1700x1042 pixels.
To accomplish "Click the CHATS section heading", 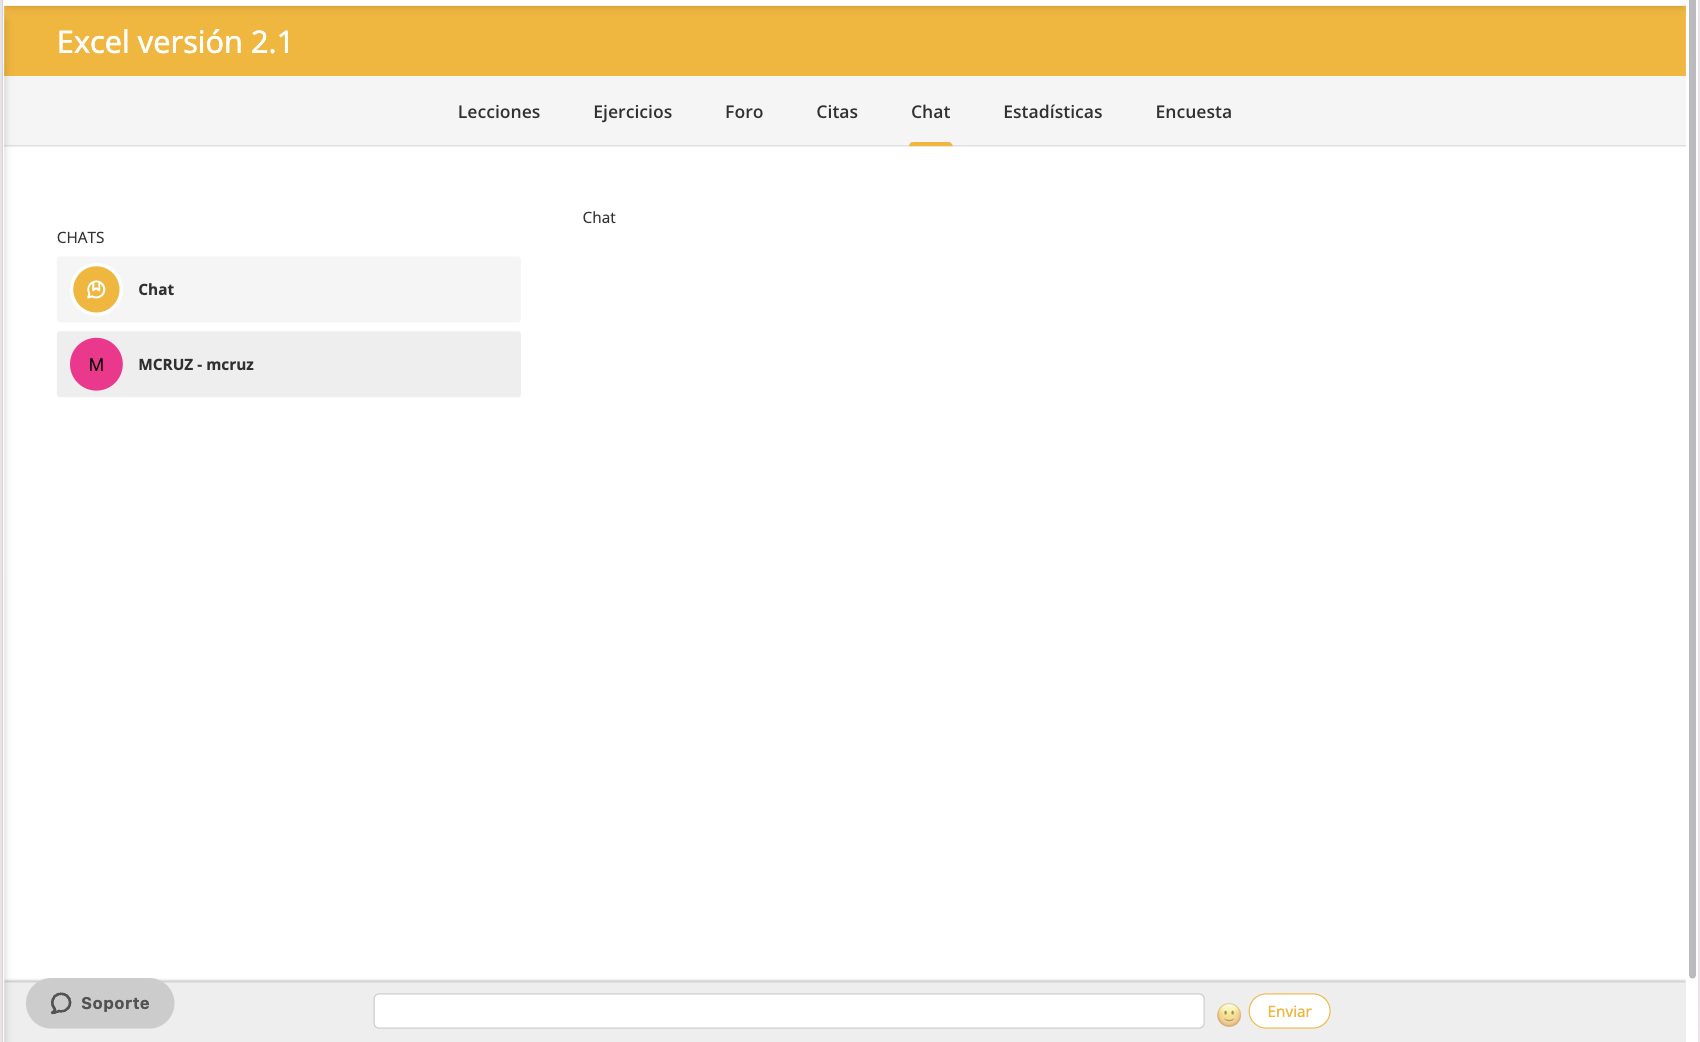I will click(80, 237).
